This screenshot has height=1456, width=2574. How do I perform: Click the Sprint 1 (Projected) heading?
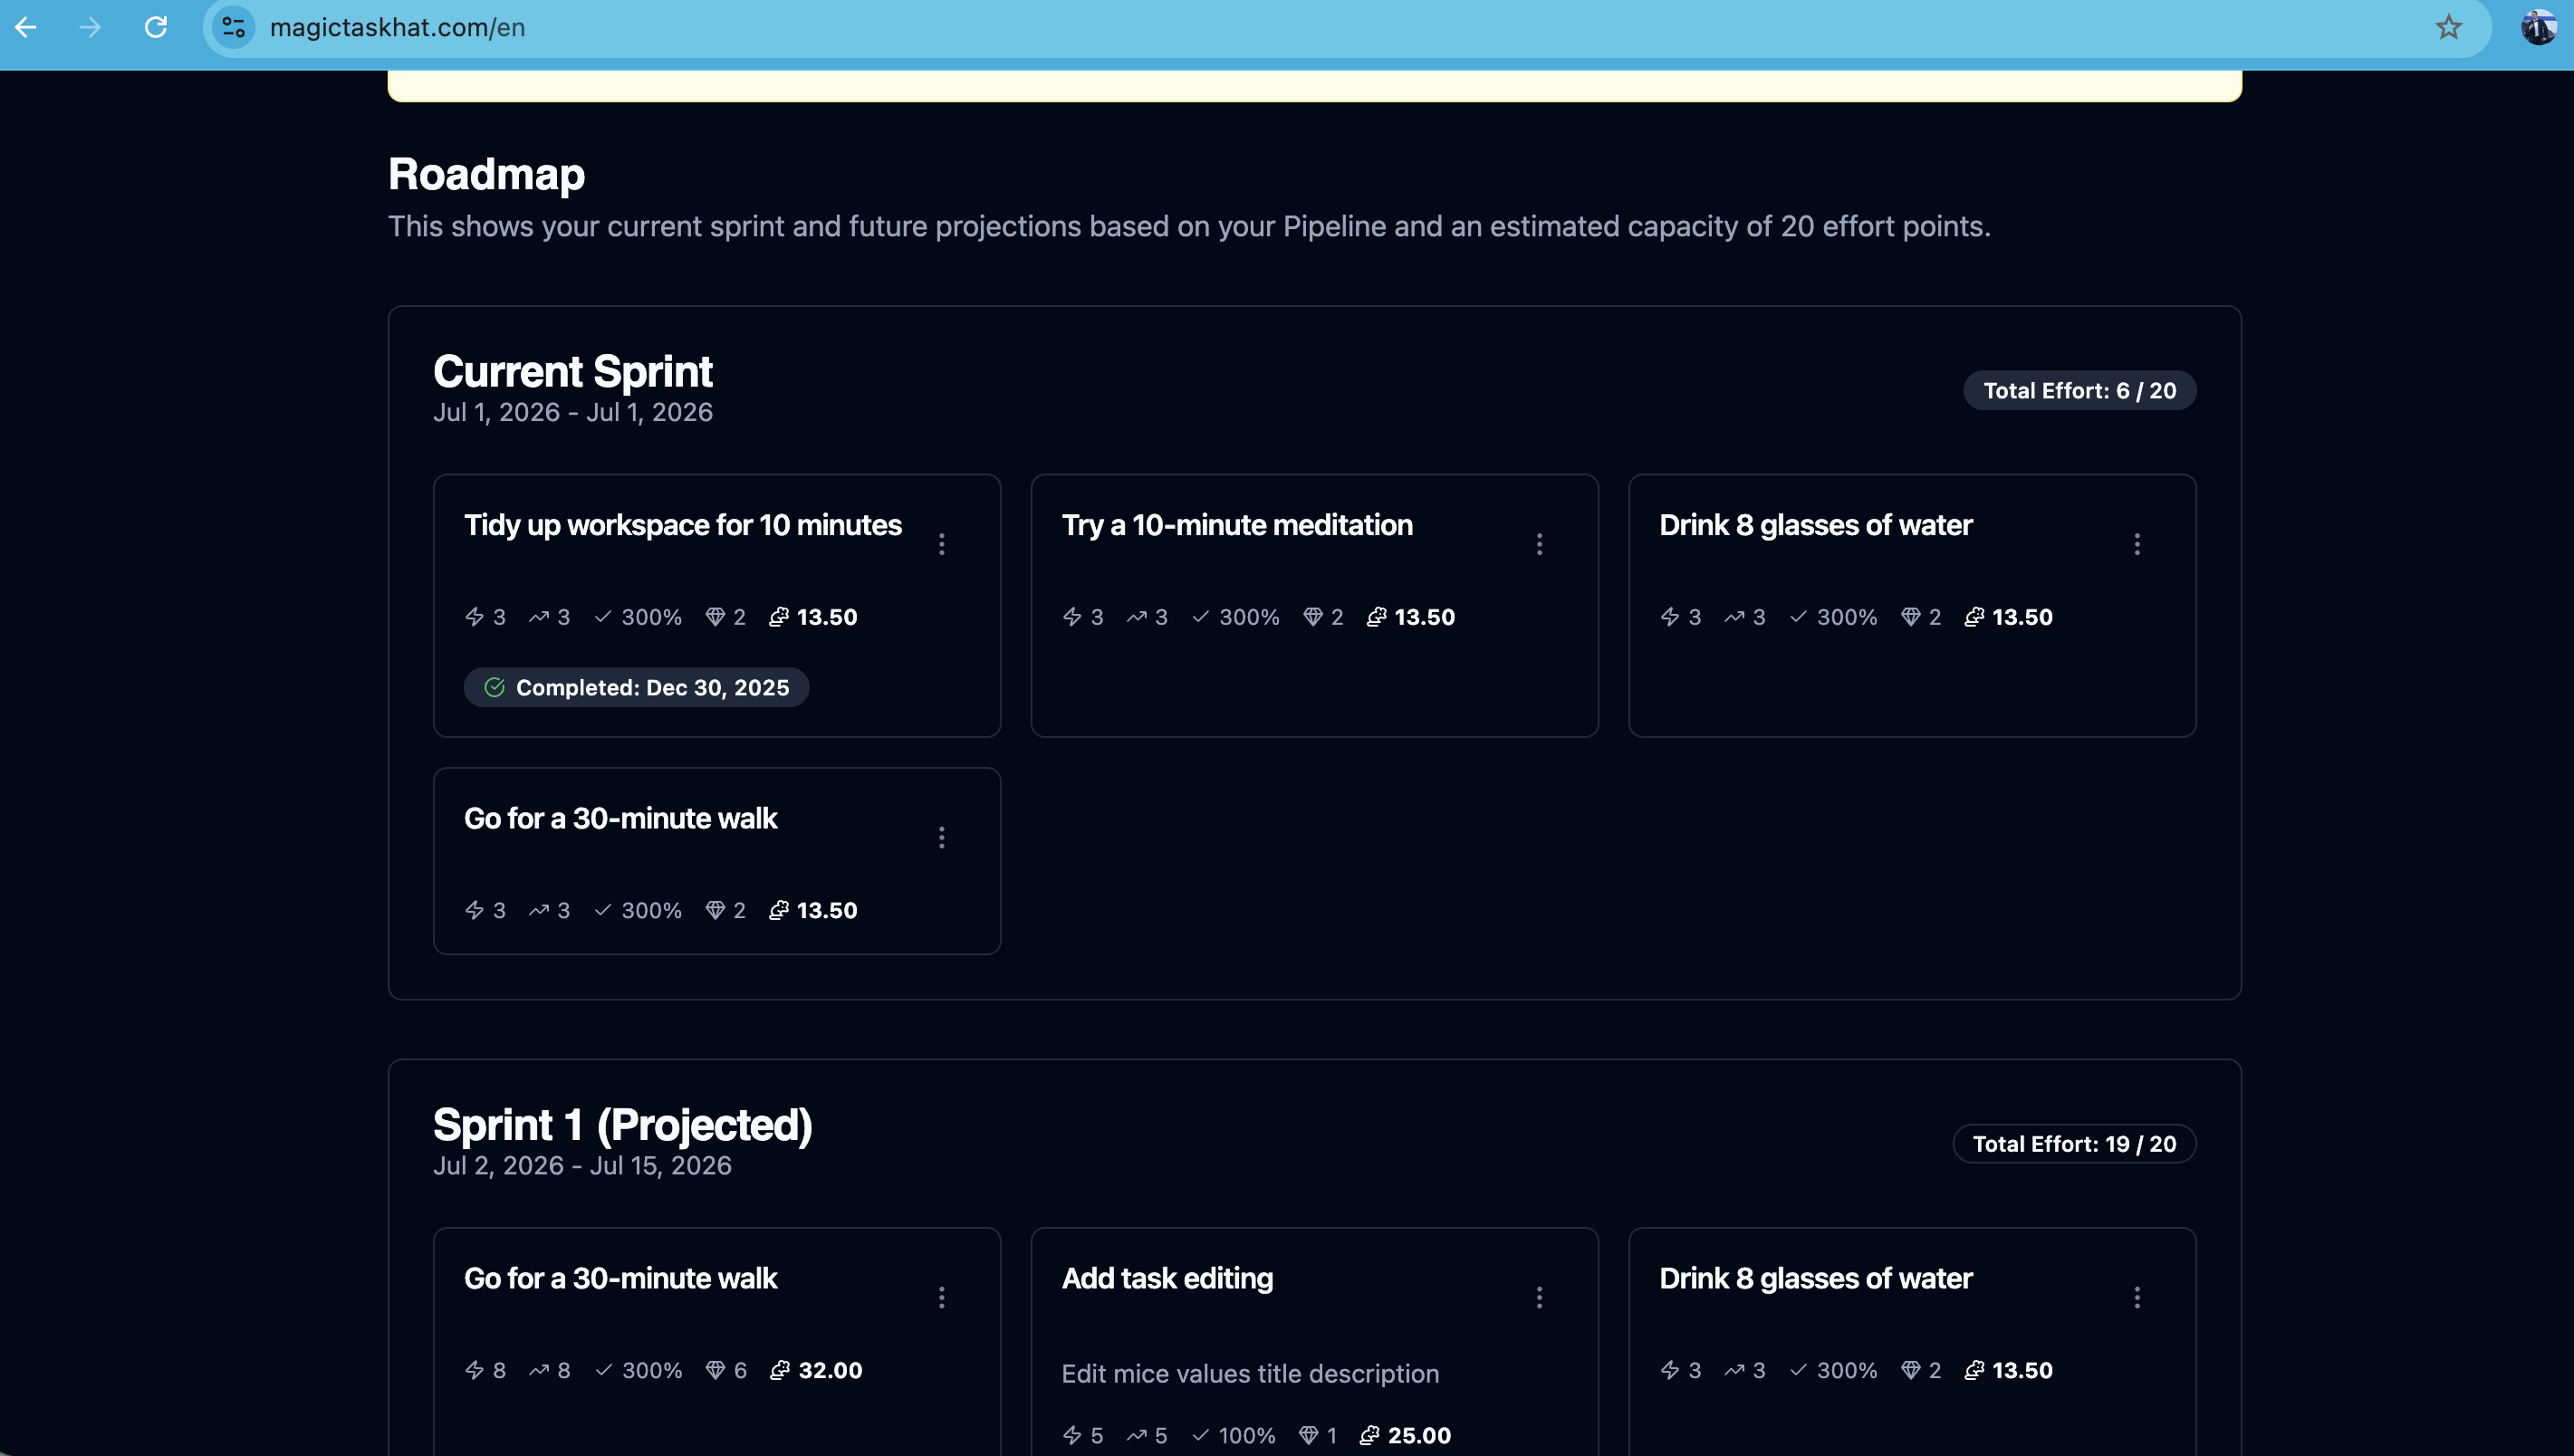622,1124
